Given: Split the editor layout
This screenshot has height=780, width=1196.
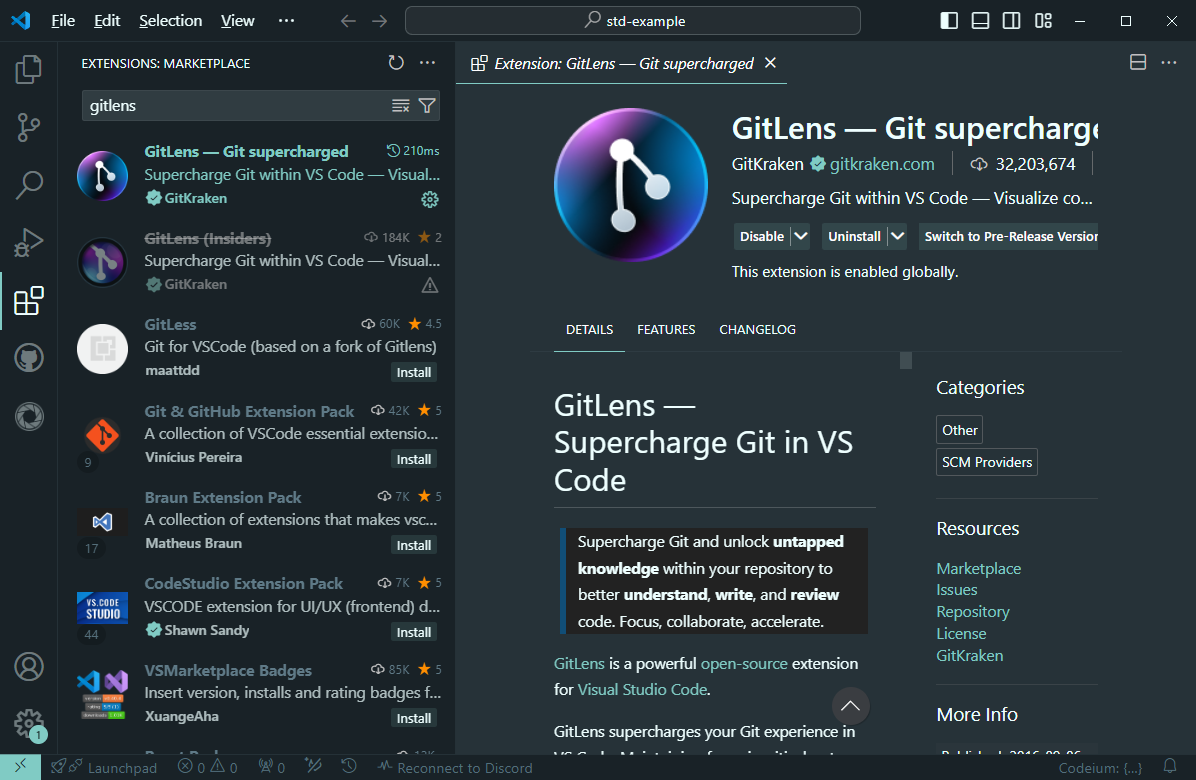Looking at the screenshot, I should pyautogui.click(x=1138, y=63).
